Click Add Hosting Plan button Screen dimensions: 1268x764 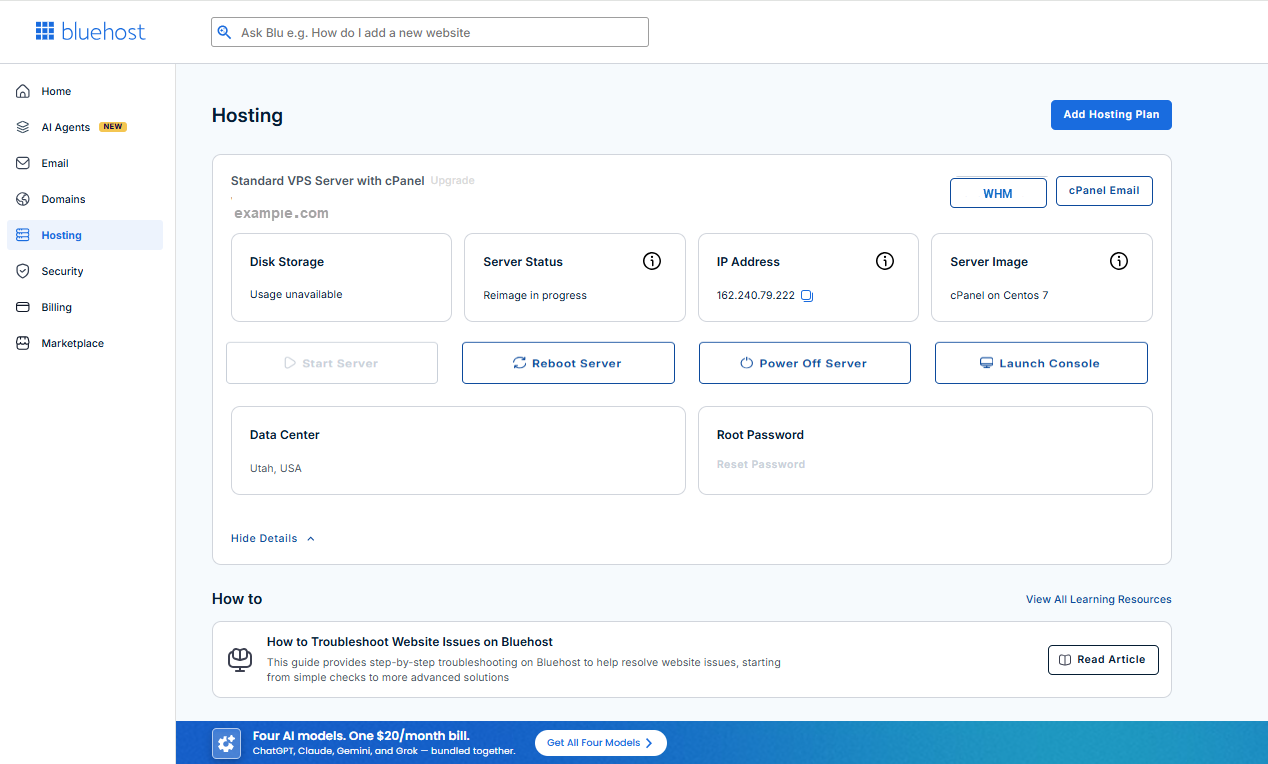point(1111,115)
